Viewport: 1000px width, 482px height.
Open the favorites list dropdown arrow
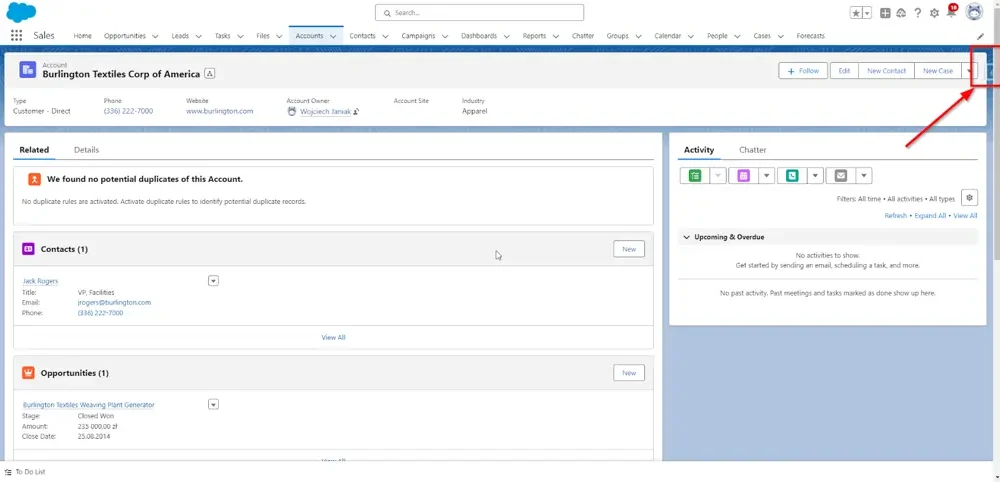pyautogui.click(x=867, y=13)
